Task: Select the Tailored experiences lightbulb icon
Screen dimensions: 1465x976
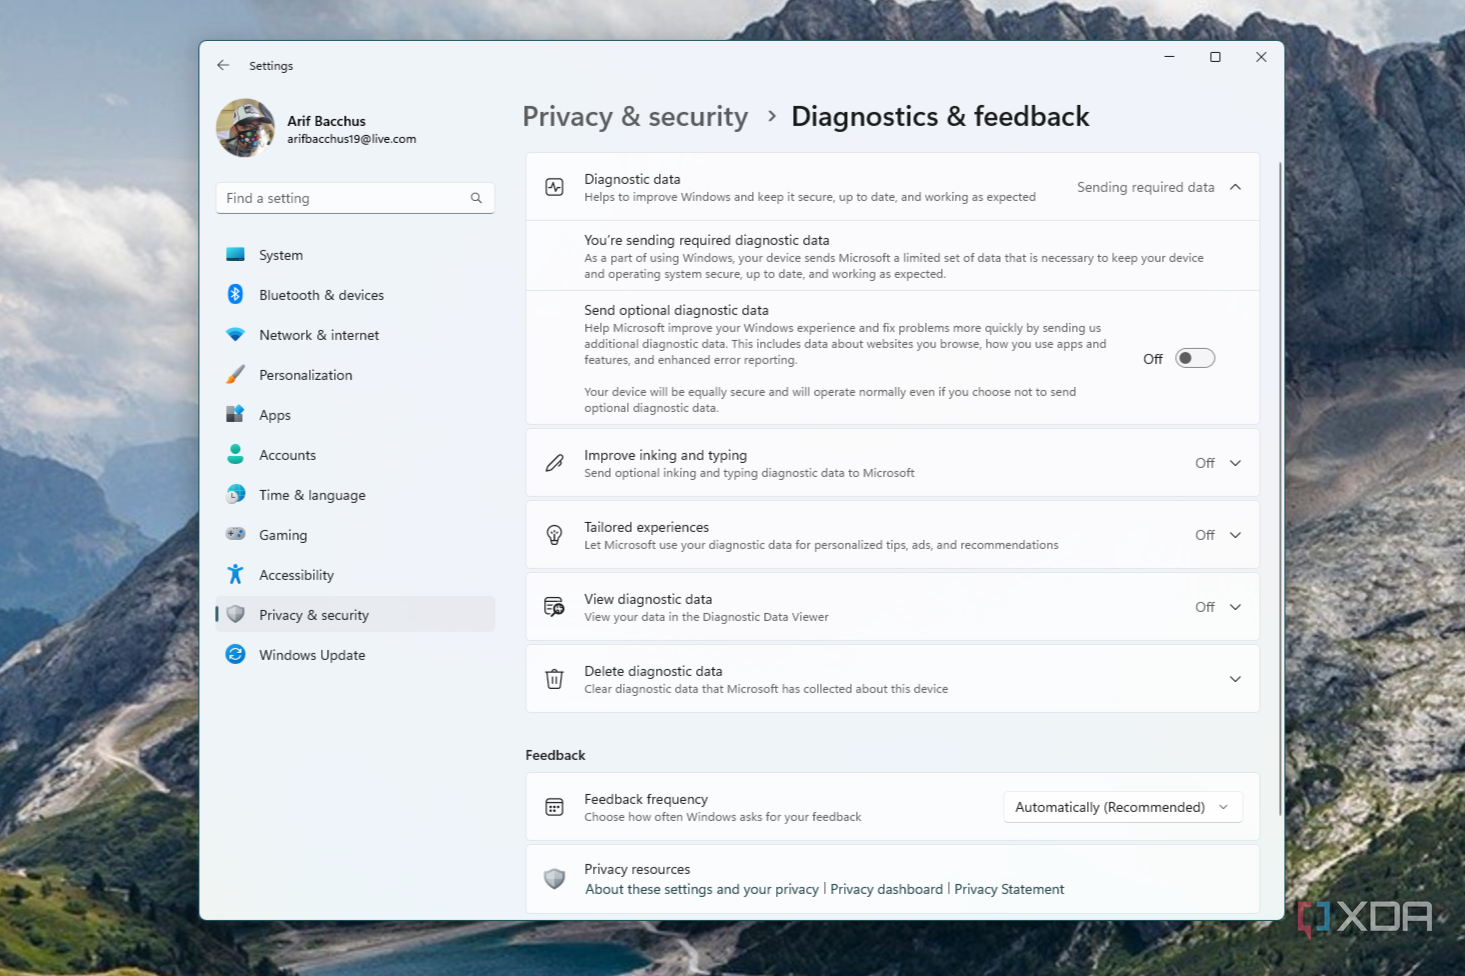Action: 554,535
